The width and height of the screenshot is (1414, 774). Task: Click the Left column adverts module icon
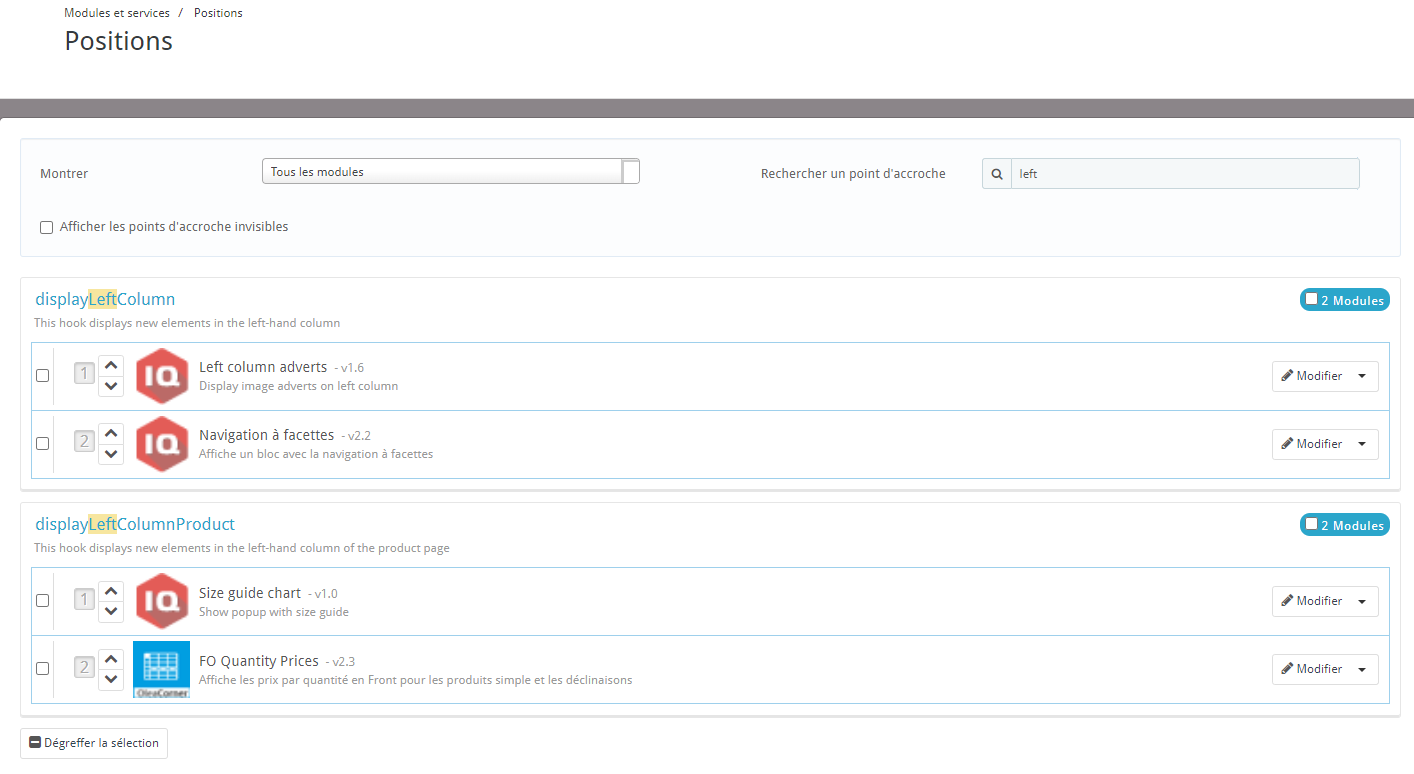click(162, 376)
